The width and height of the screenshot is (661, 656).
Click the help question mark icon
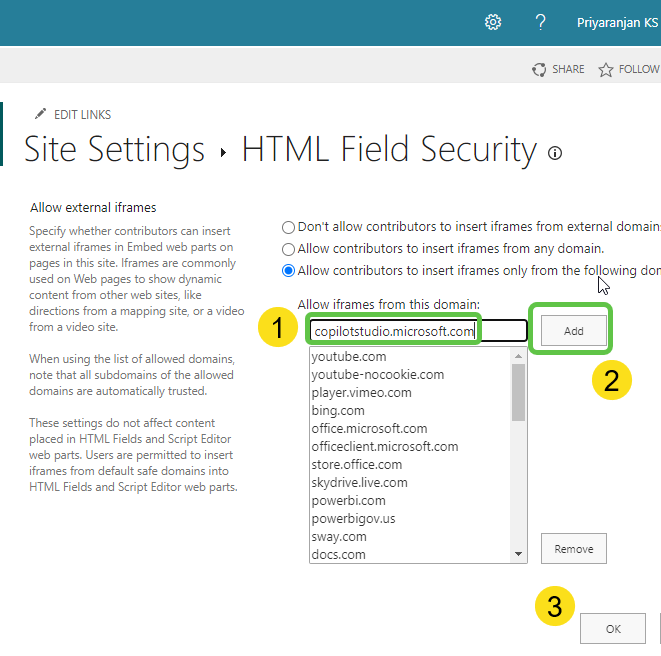coord(541,22)
